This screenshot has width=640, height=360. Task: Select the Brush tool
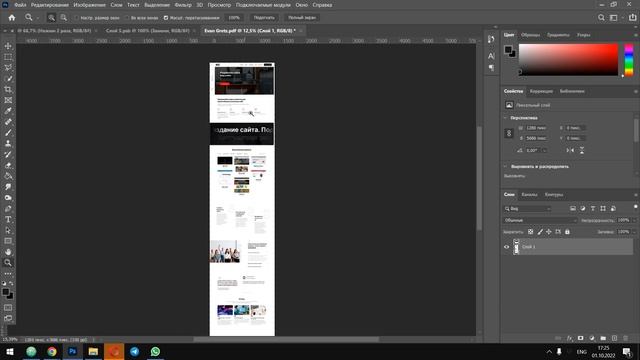(x=8, y=133)
